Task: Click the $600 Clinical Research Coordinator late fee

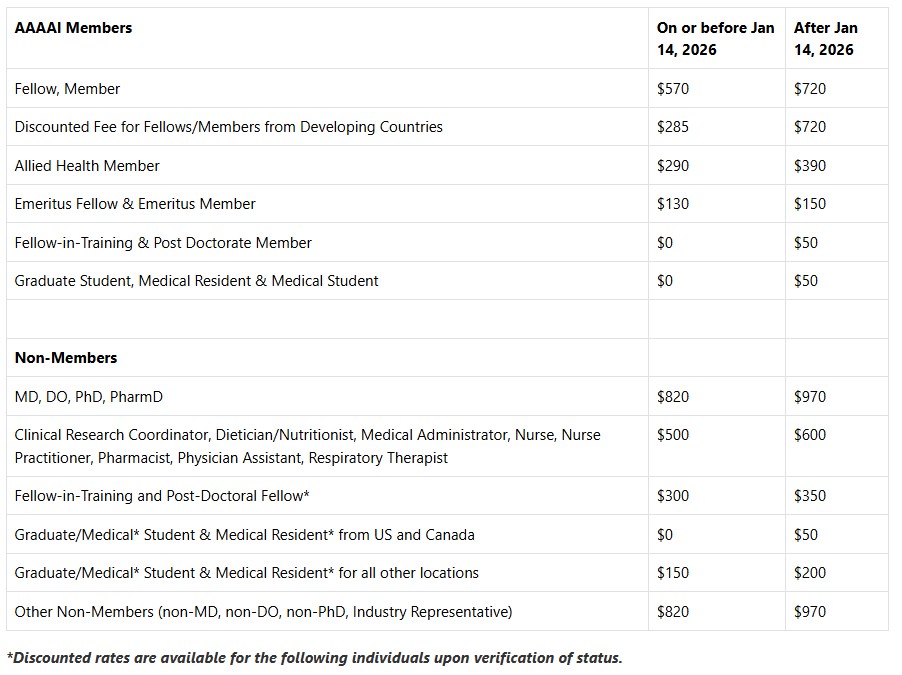Action: 810,435
